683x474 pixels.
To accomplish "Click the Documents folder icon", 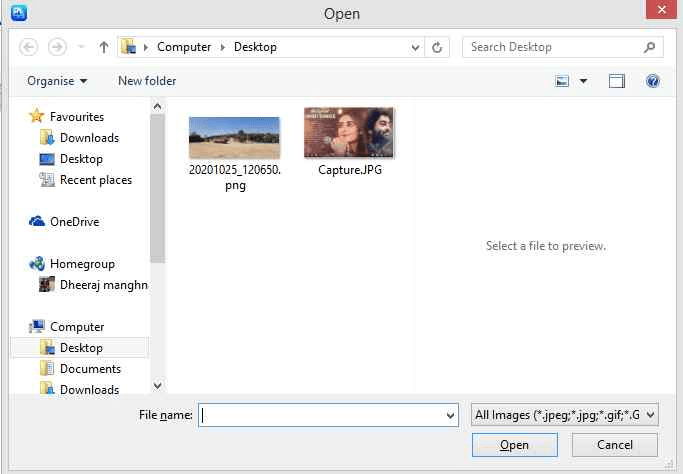I will pyautogui.click(x=47, y=369).
